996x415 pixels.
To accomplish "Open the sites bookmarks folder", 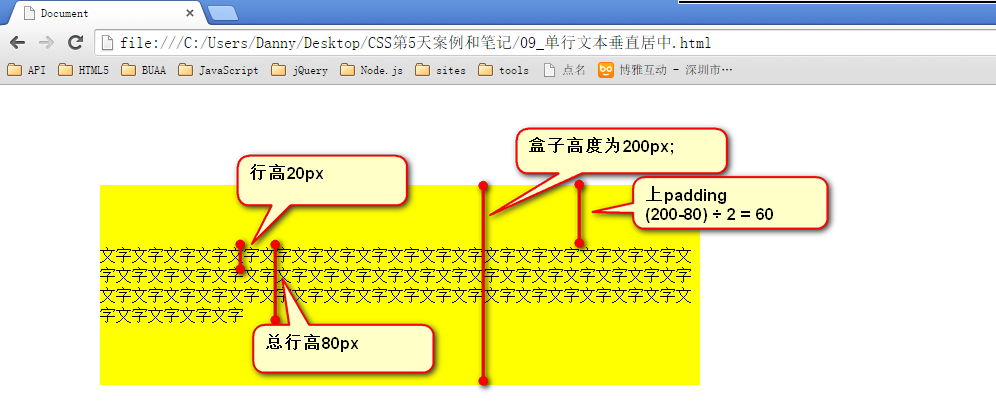I will (x=440, y=71).
